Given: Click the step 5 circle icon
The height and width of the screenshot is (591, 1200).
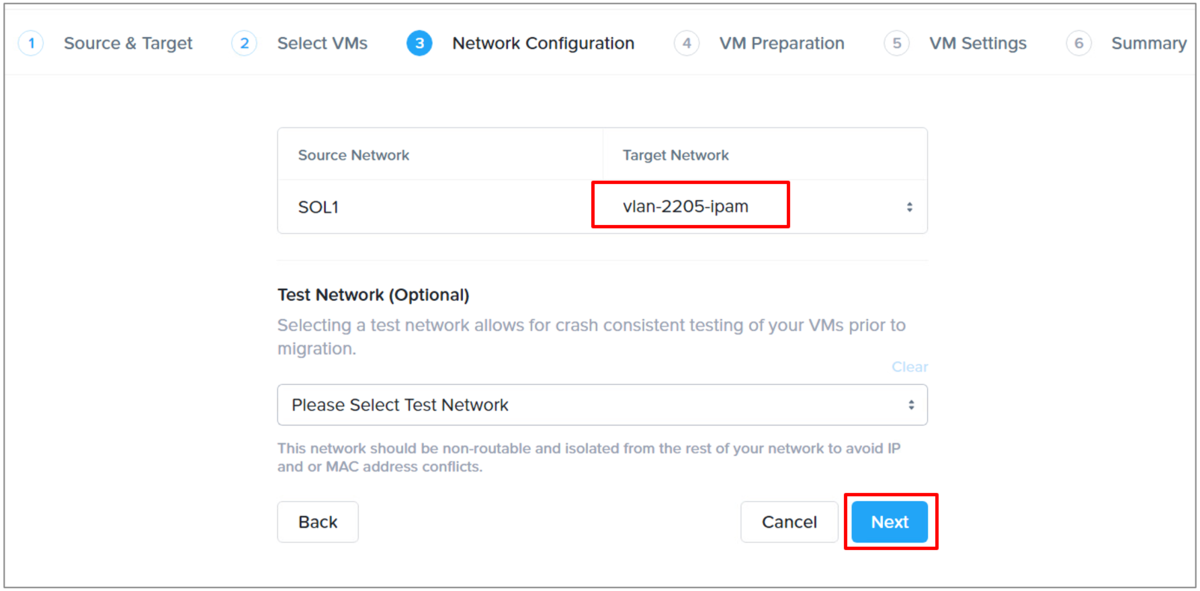Looking at the screenshot, I should click(x=896, y=43).
